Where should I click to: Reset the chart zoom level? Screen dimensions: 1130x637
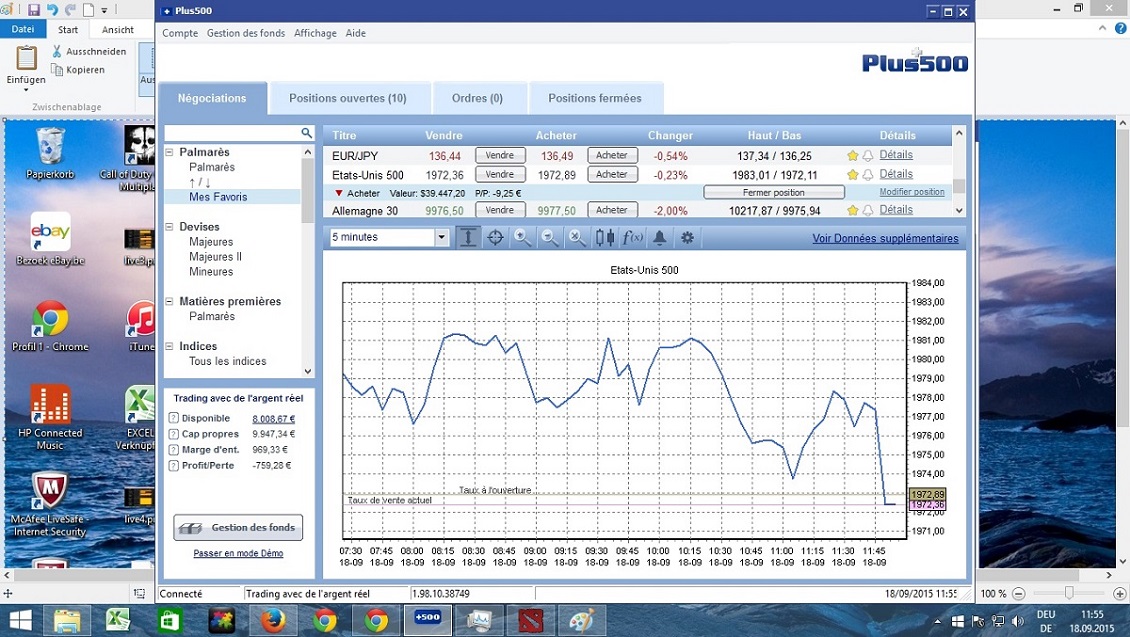pos(578,237)
